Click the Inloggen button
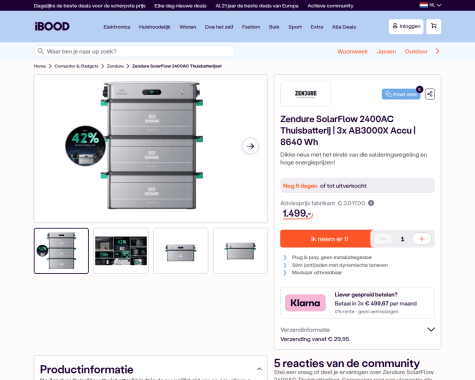The image size is (475, 380). (406, 26)
